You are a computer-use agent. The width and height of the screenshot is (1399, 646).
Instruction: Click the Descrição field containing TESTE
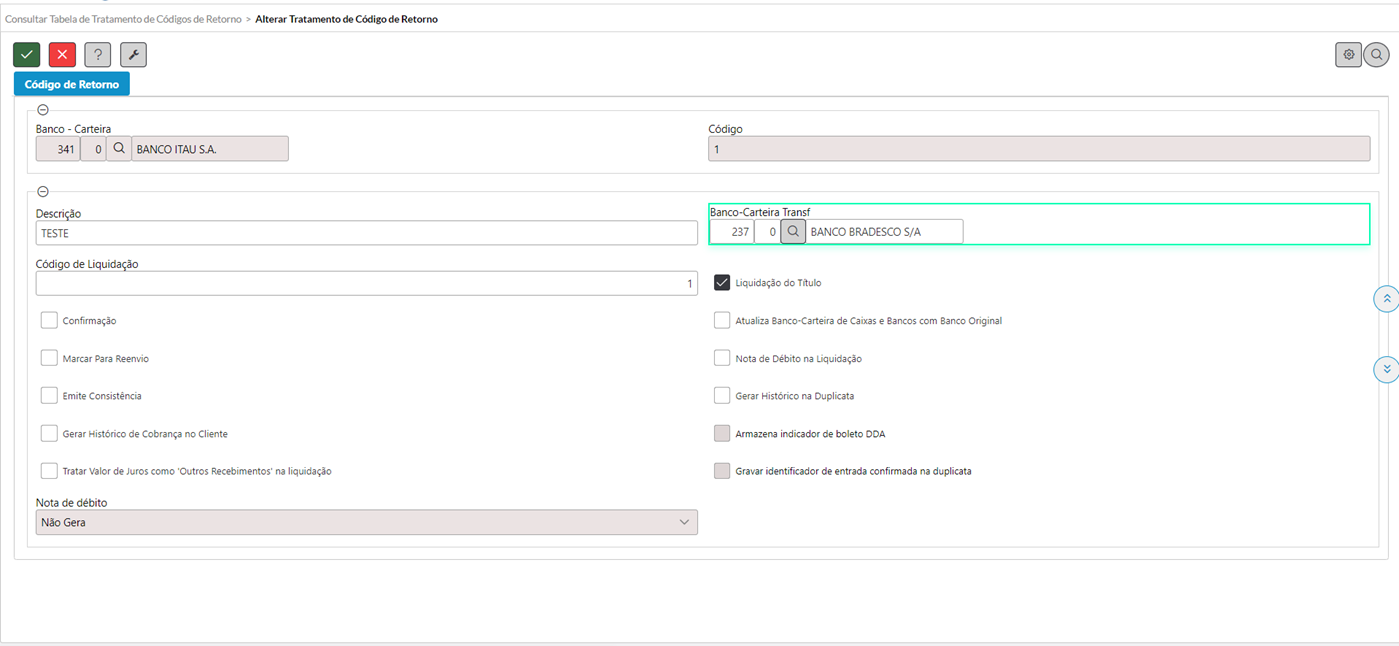366,232
